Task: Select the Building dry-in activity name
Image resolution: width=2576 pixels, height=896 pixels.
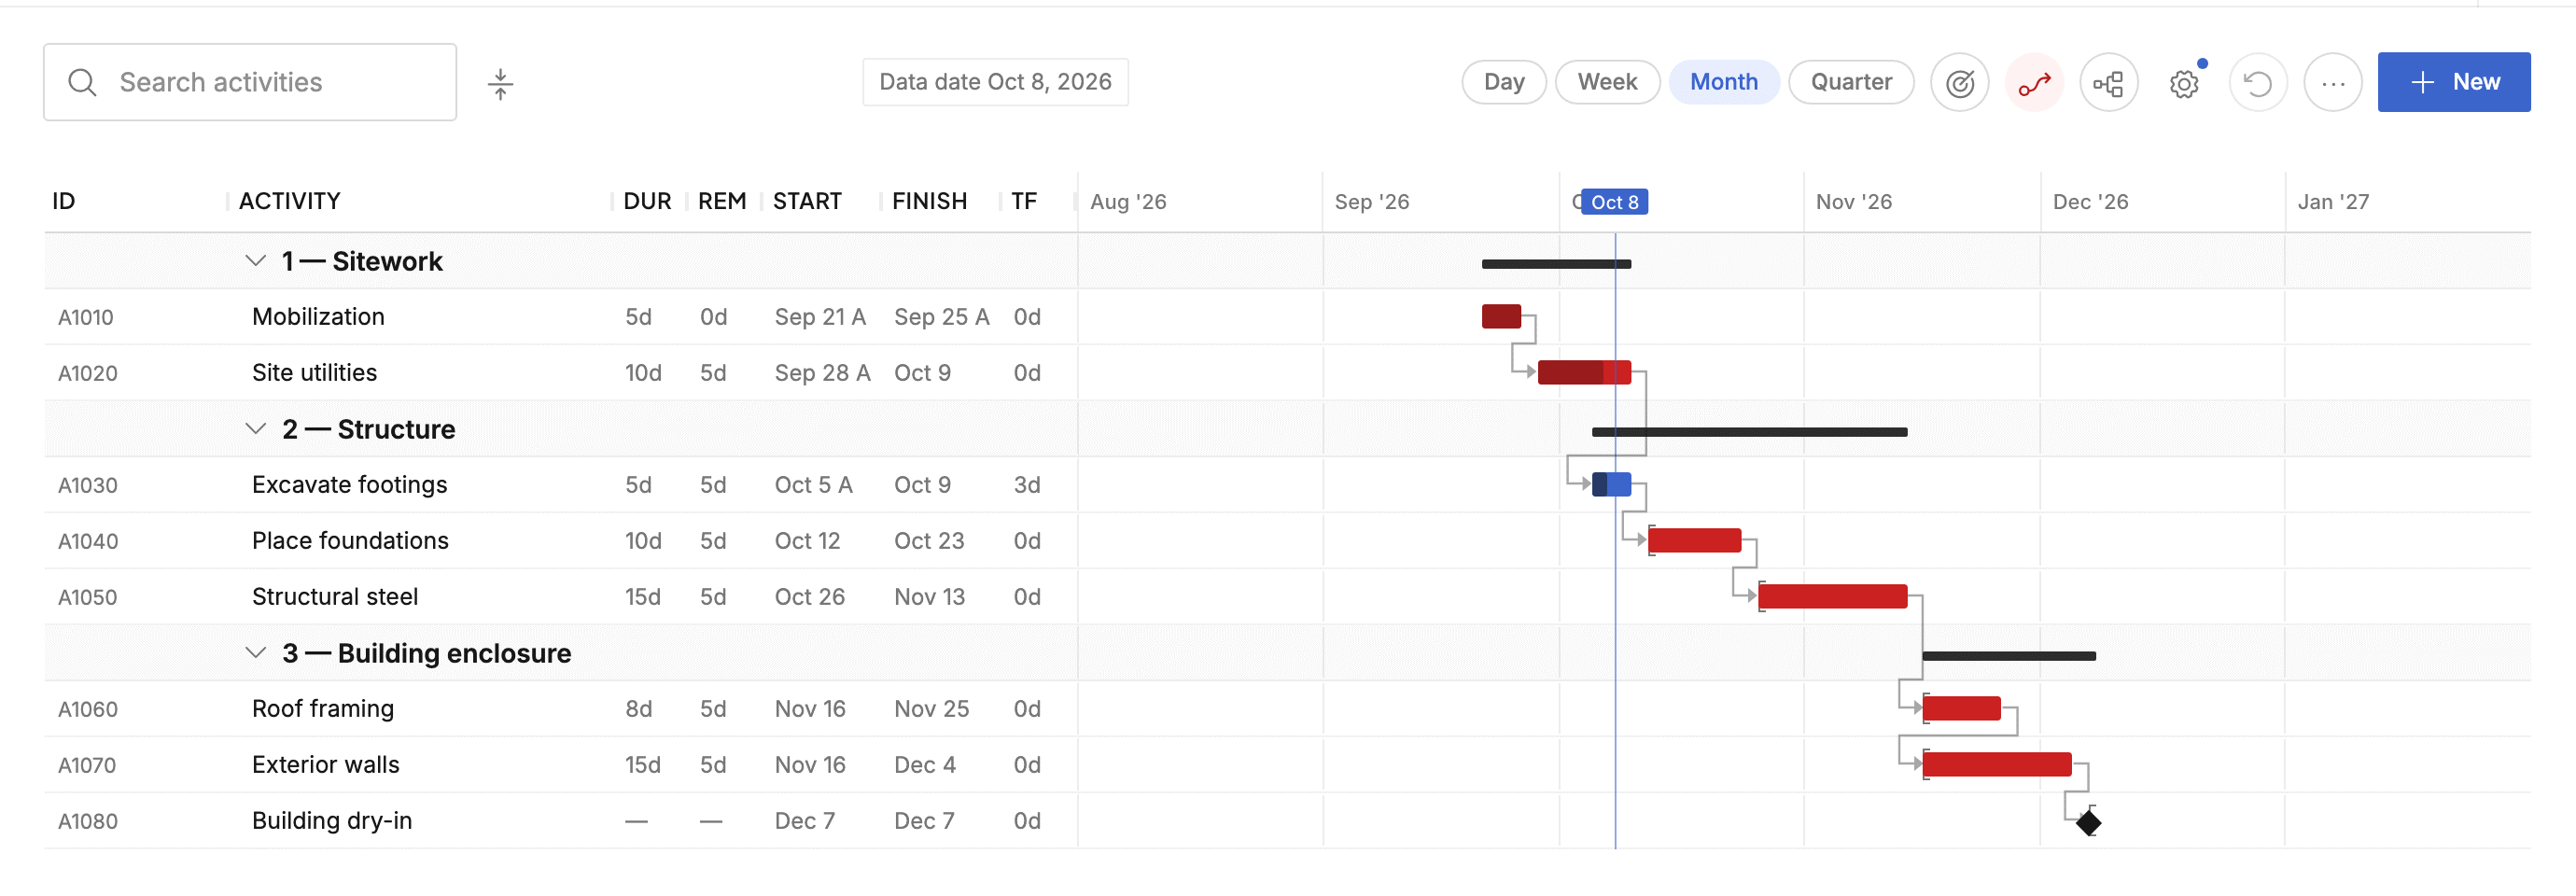Action: (x=332, y=821)
